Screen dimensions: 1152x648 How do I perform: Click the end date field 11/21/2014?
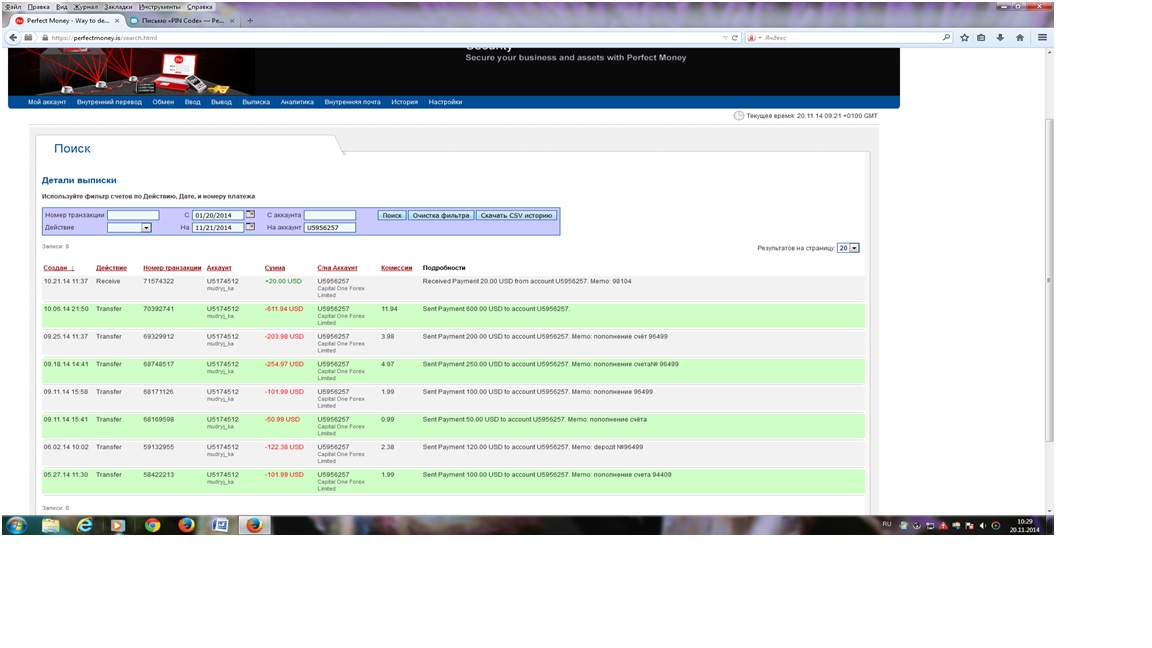[217, 228]
